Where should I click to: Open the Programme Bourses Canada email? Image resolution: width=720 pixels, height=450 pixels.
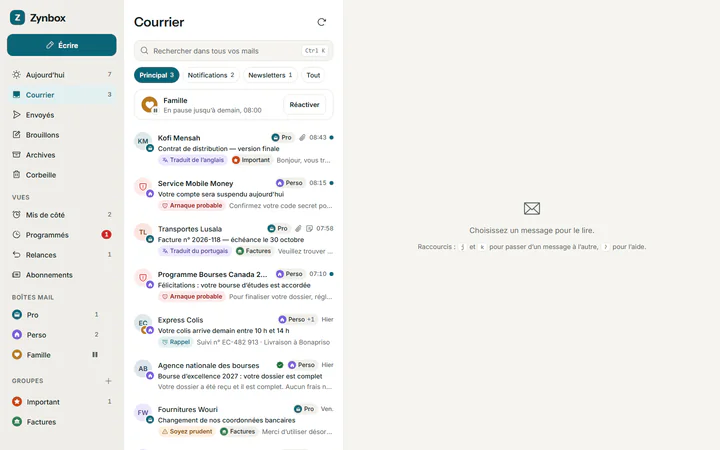click(x=233, y=285)
